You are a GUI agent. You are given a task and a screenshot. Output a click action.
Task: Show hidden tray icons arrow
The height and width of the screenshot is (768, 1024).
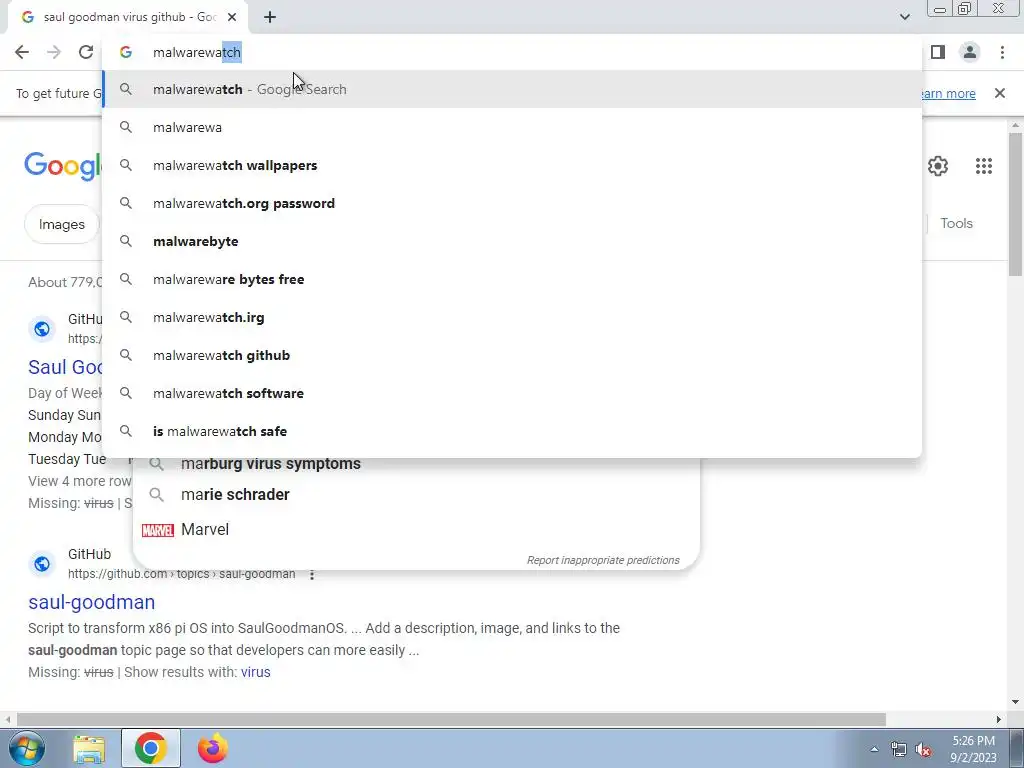coord(874,749)
